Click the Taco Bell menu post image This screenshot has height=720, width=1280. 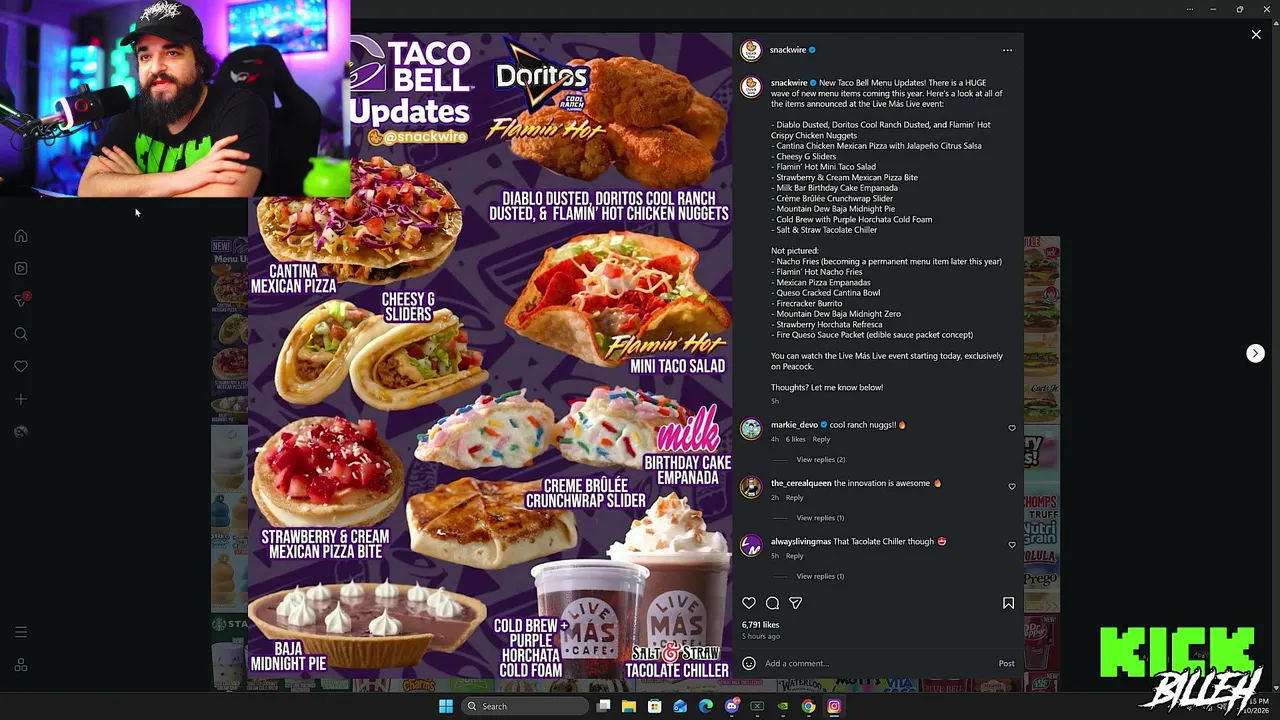pyautogui.click(x=490, y=355)
